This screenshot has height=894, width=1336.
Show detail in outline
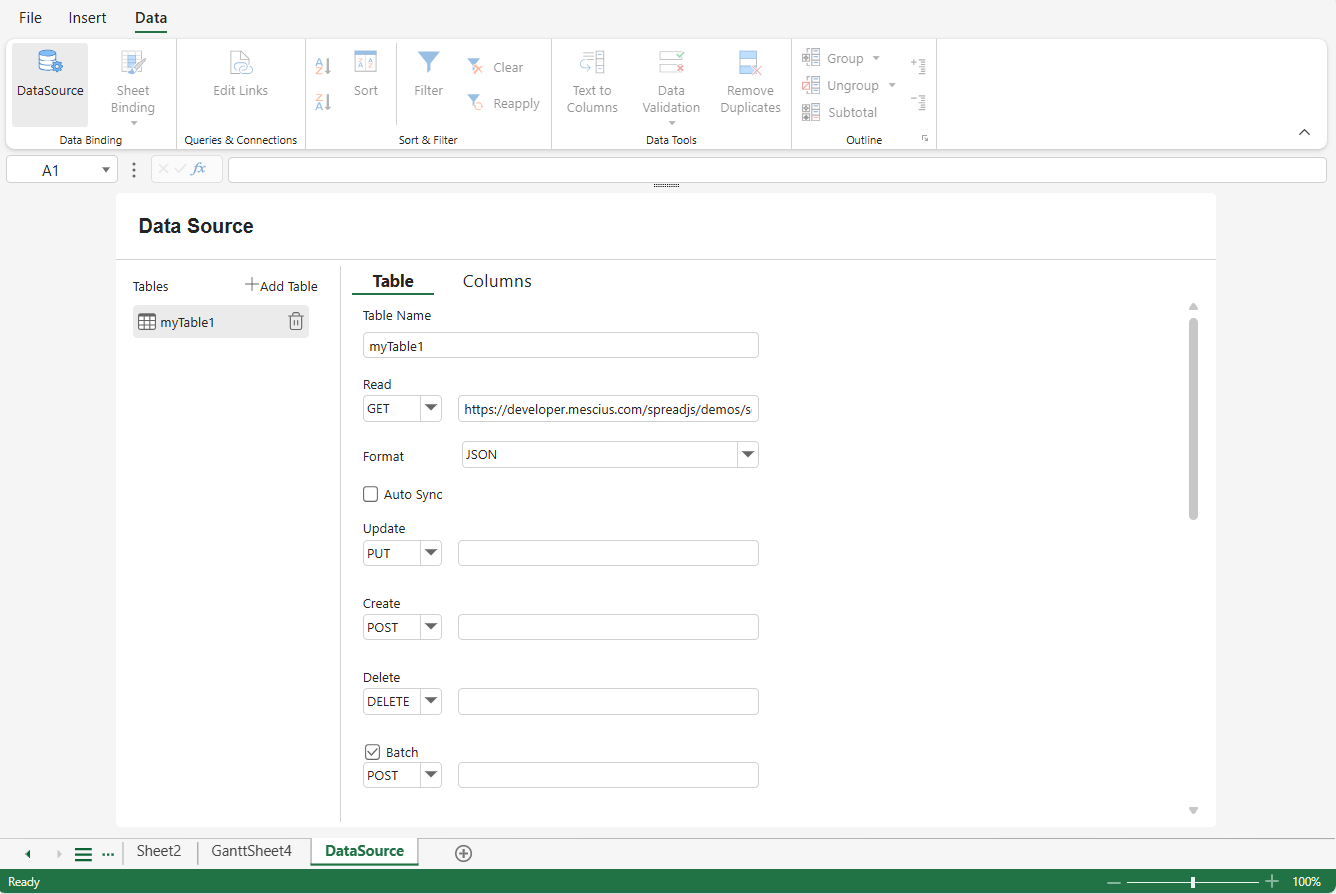tap(918, 66)
